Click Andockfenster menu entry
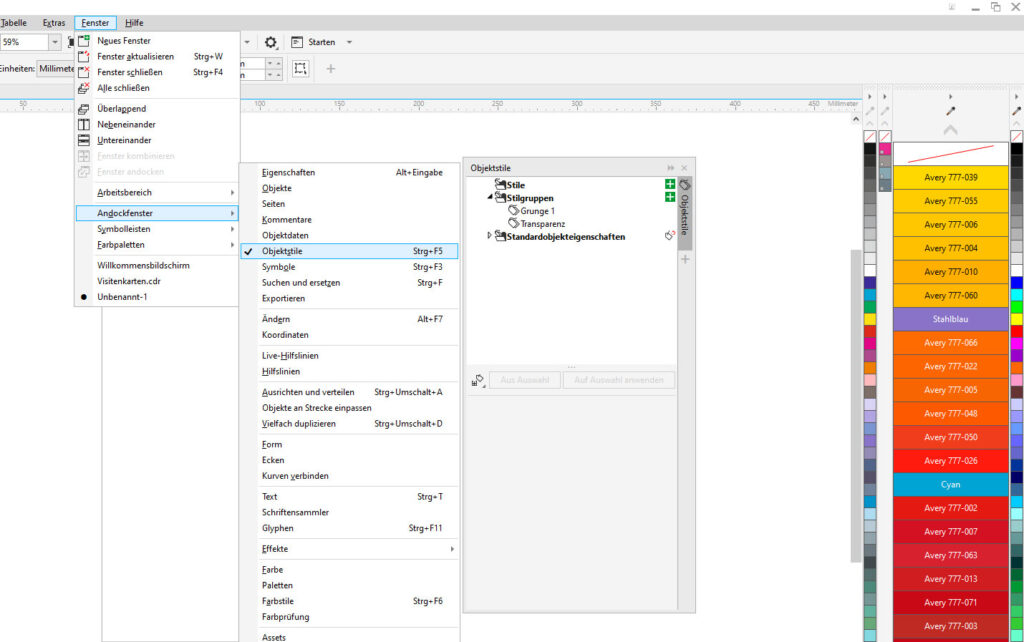This screenshot has width=1024, height=642. [157, 213]
